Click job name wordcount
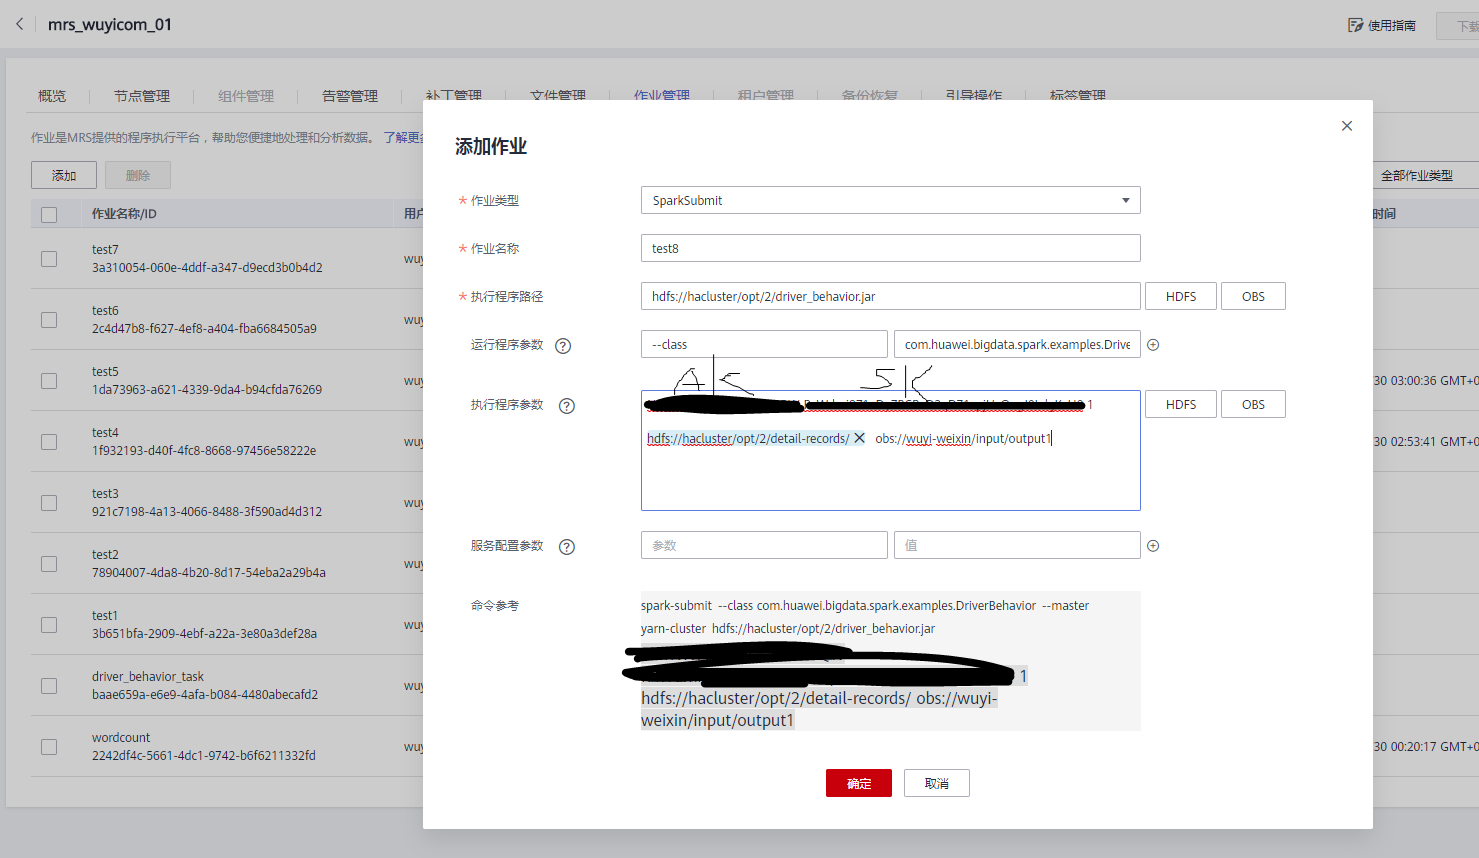The image size is (1479, 858). coord(121,738)
